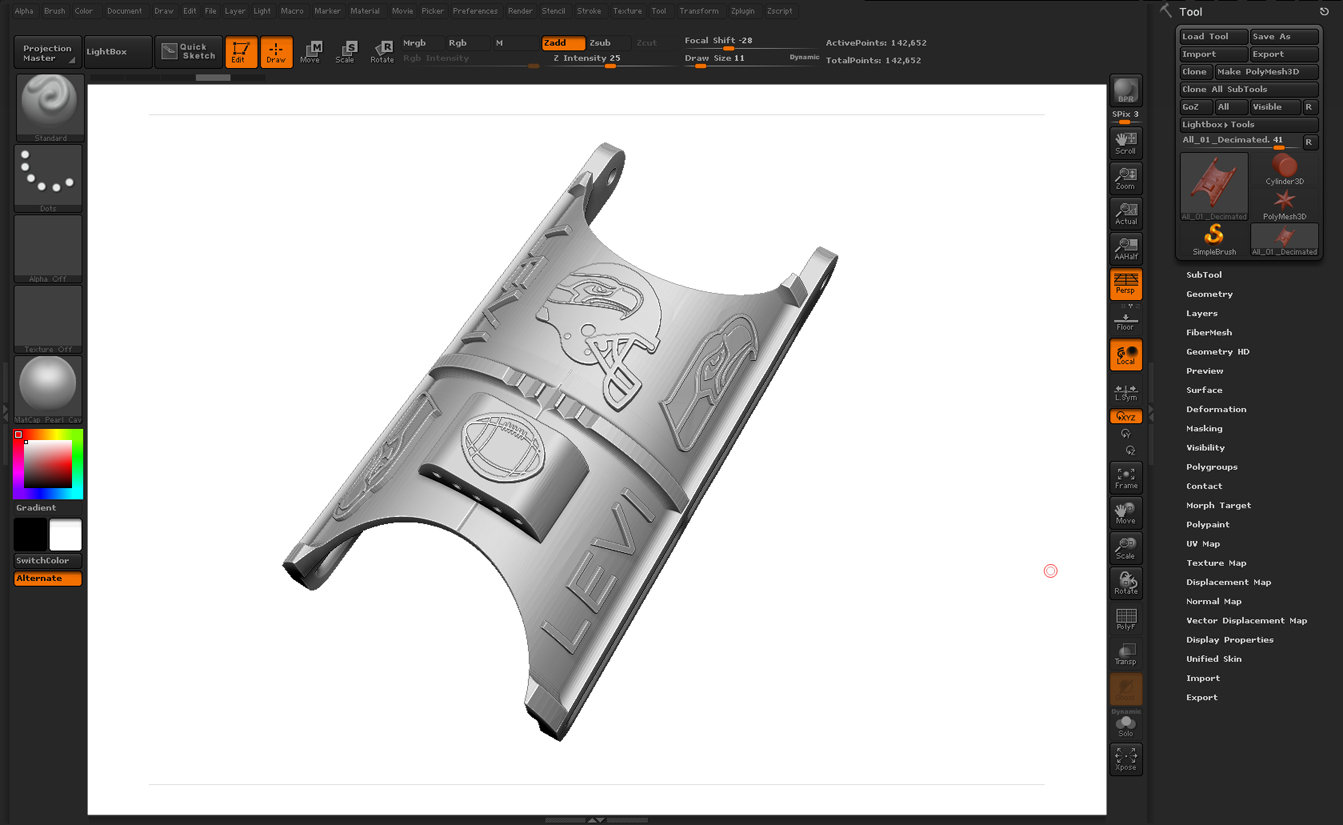Click the Load Tool button
Screen dimensions: 1343x825
[1214, 37]
